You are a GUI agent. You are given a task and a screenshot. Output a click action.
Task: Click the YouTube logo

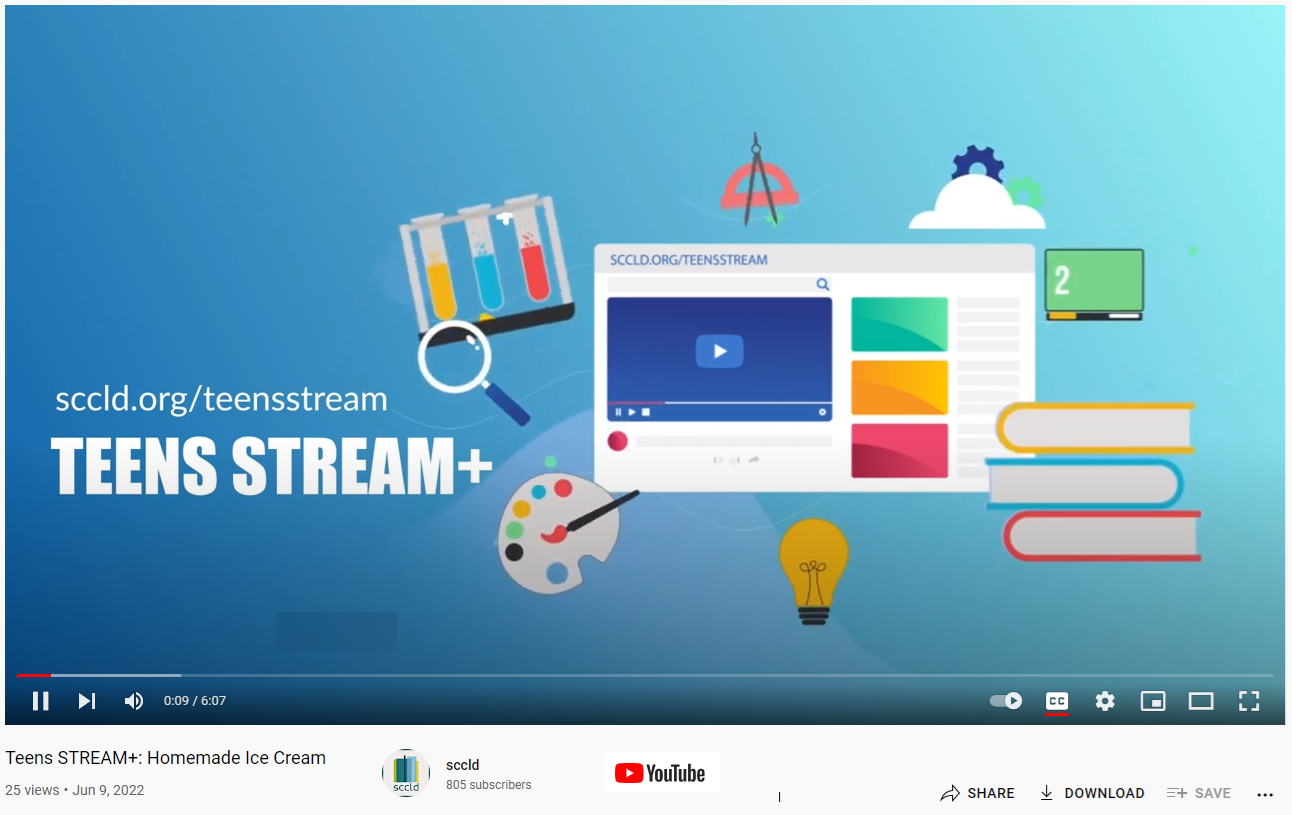[661, 773]
